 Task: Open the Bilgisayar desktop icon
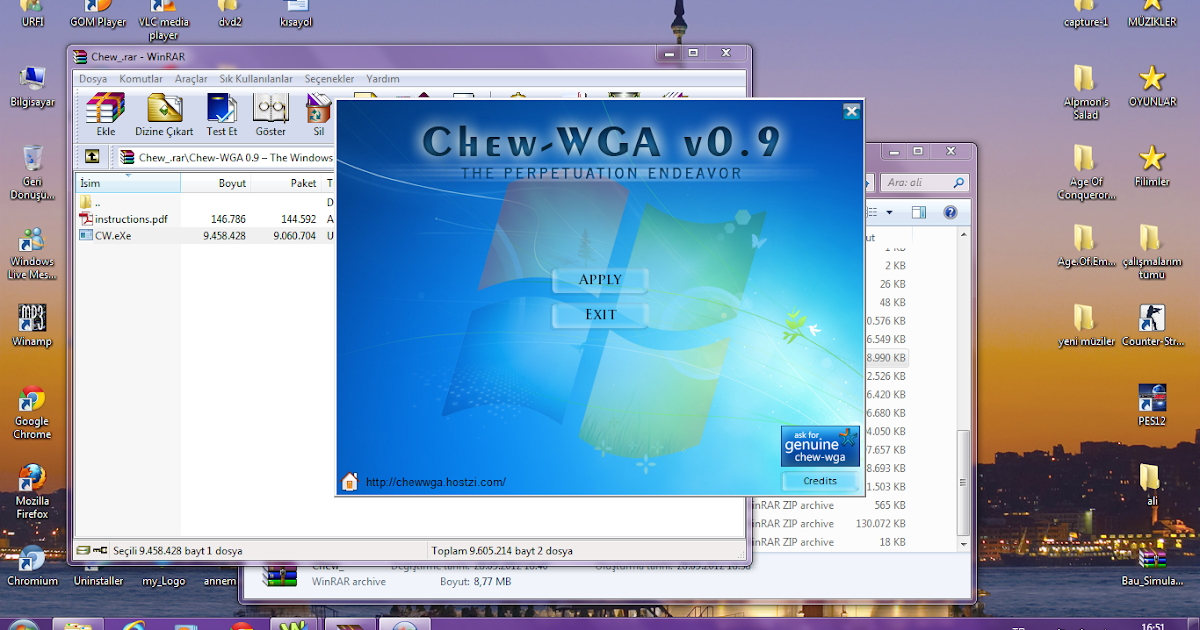[32, 86]
